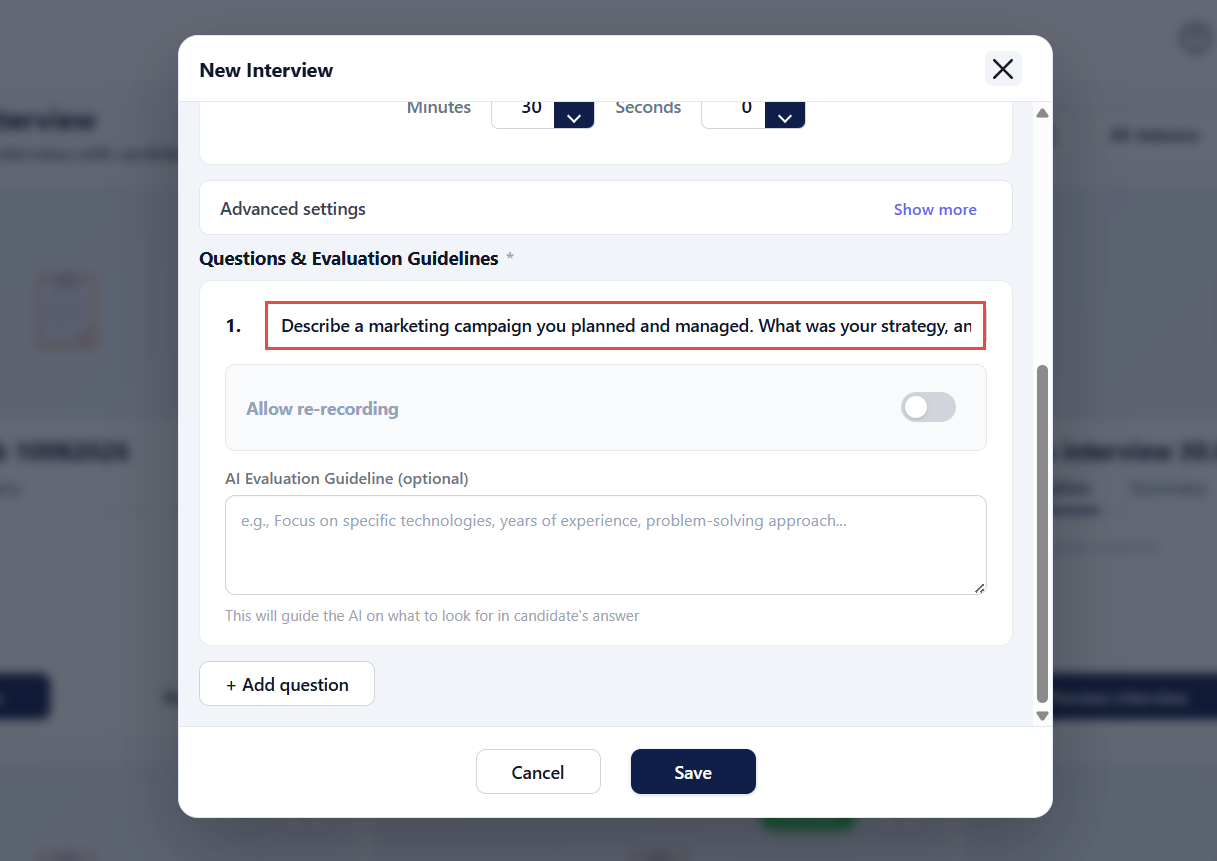Image resolution: width=1217 pixels, height=861 pixels.
Task: Click the textarea resize handle
Action: 979,588
